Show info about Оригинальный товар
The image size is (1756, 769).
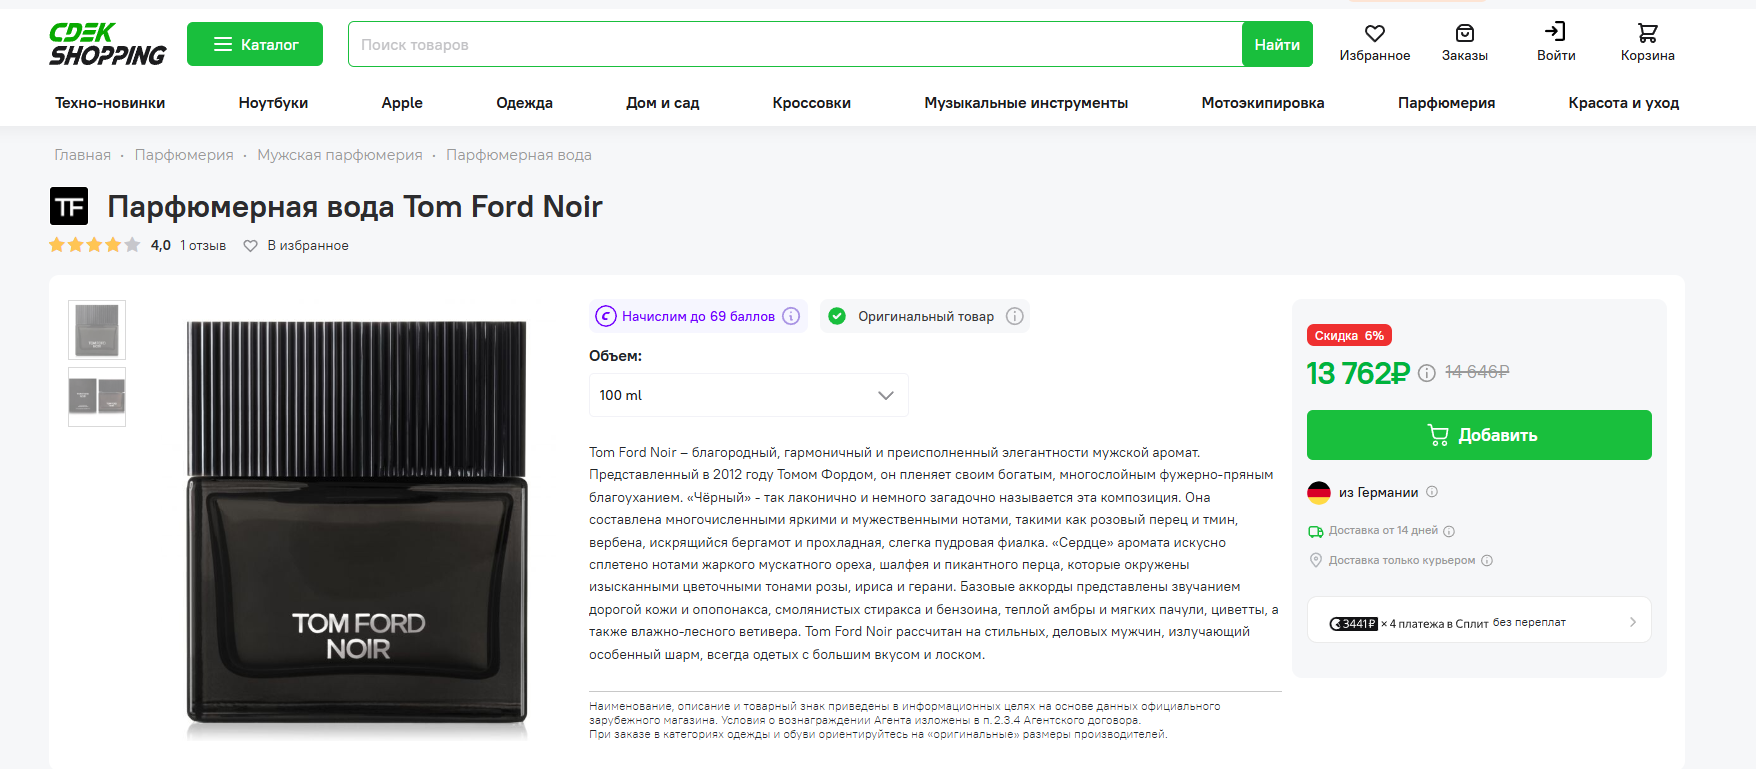[x=1015, y=316]
